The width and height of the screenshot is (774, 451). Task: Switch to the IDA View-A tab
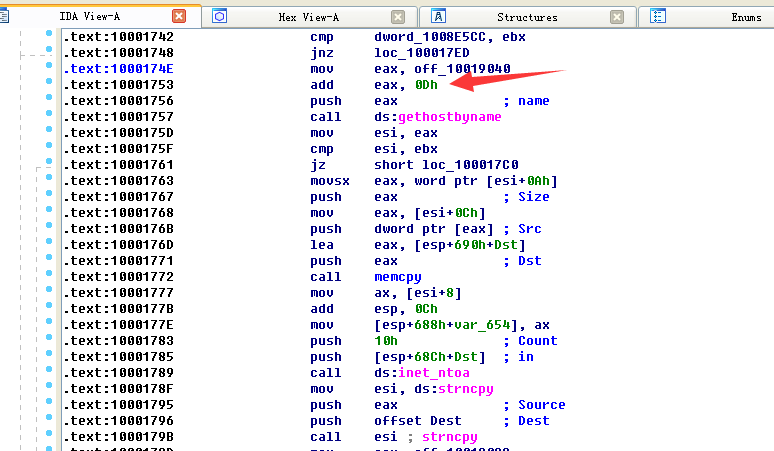point(89,17)
